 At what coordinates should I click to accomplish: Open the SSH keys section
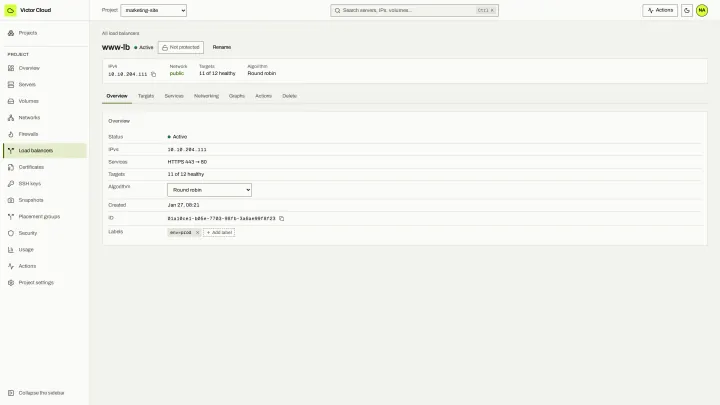click(x=45, y=184)
